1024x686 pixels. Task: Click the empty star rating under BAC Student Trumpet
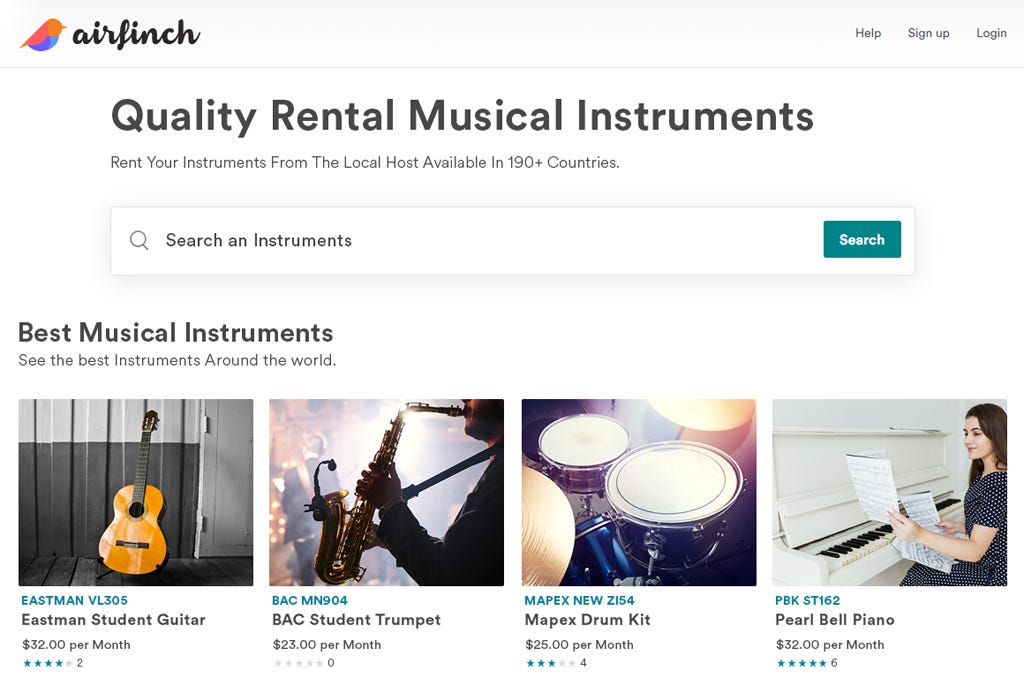tap(298, 663)
